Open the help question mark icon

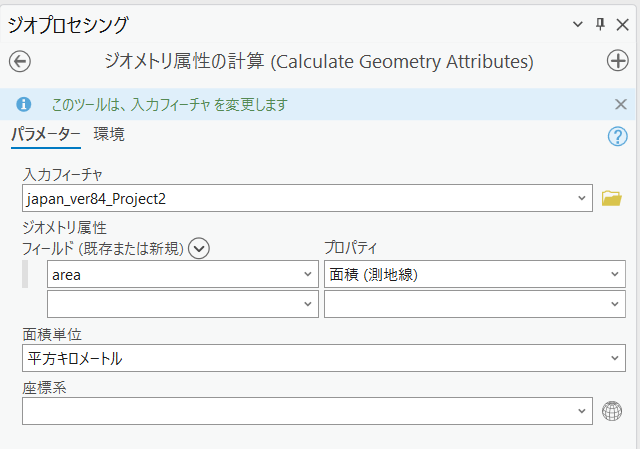point(617,137)
